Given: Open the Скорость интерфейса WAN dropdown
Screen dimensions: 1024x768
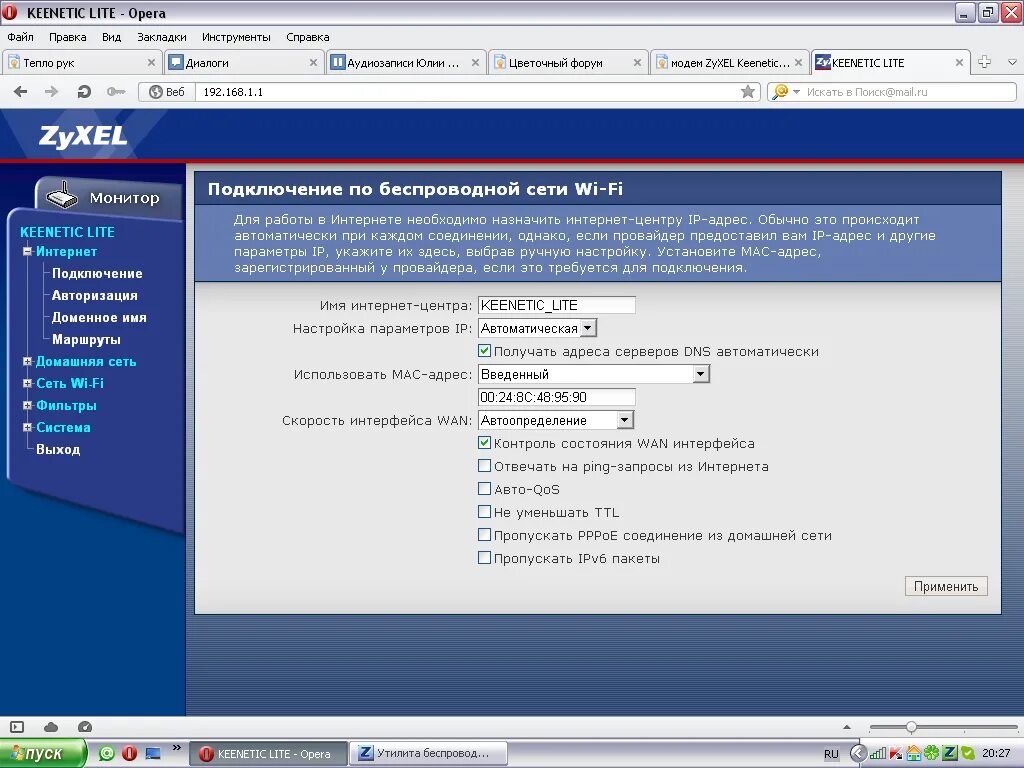Looking at the screenshot, I should click(556, 420).
